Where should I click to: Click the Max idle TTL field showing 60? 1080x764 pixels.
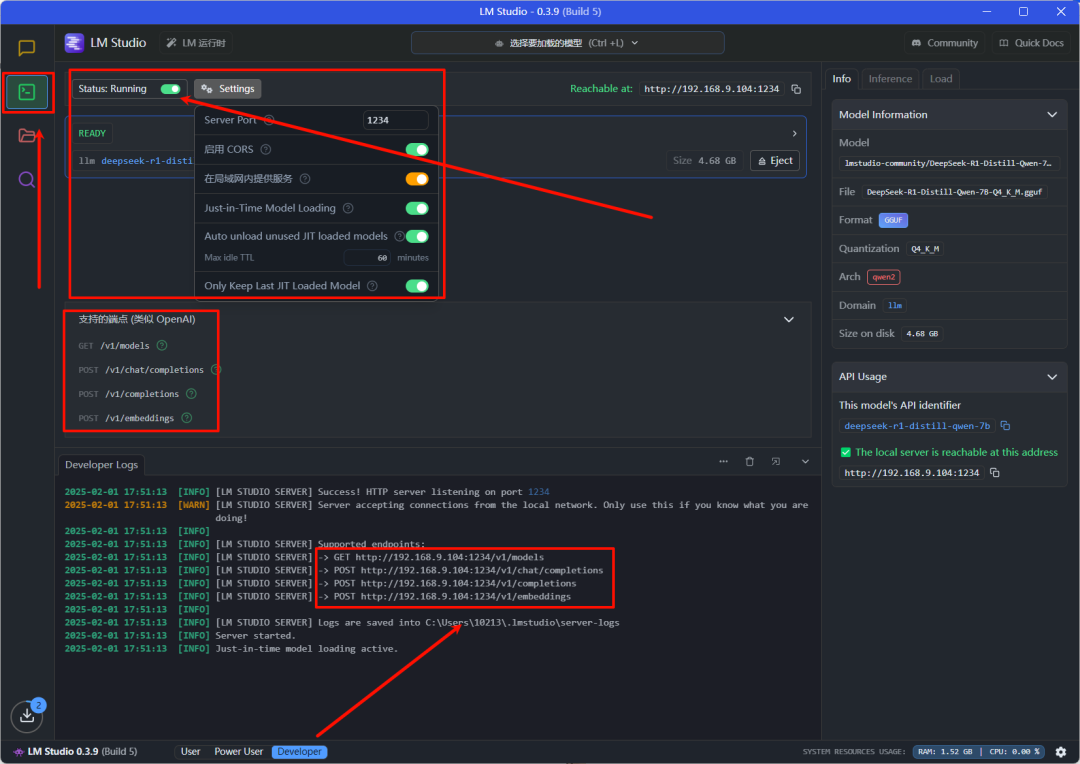pyautogui.click(x=368, y=258)
